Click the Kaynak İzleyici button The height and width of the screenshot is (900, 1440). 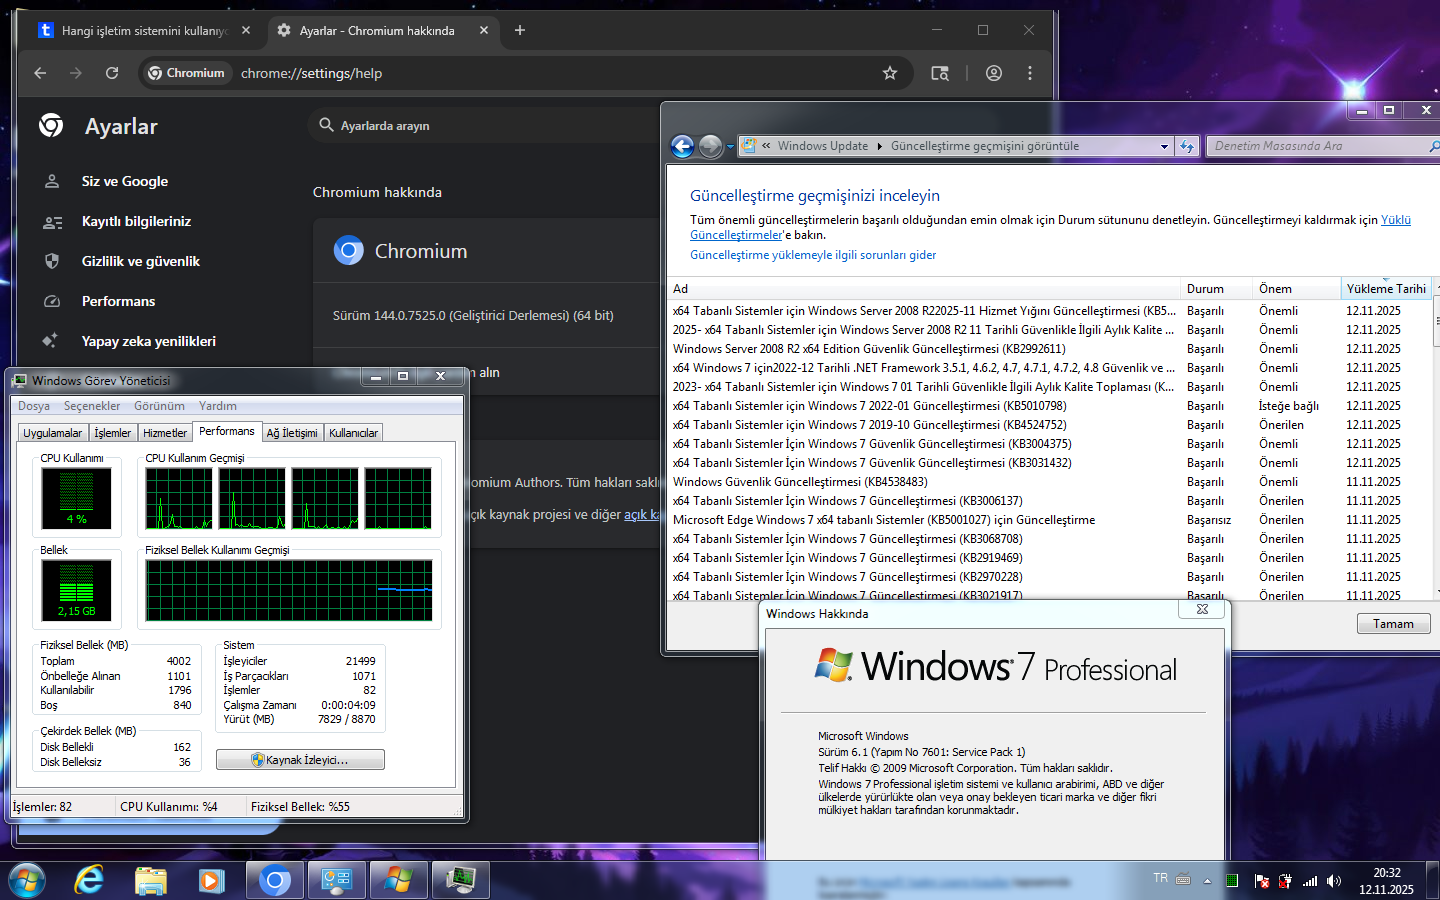pyautogui.click(x=300, y=760)
